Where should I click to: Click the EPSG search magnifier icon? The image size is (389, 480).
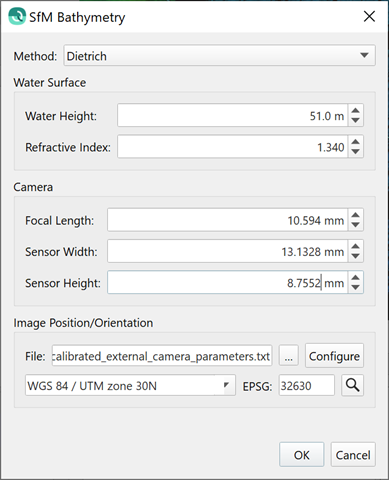352,385
